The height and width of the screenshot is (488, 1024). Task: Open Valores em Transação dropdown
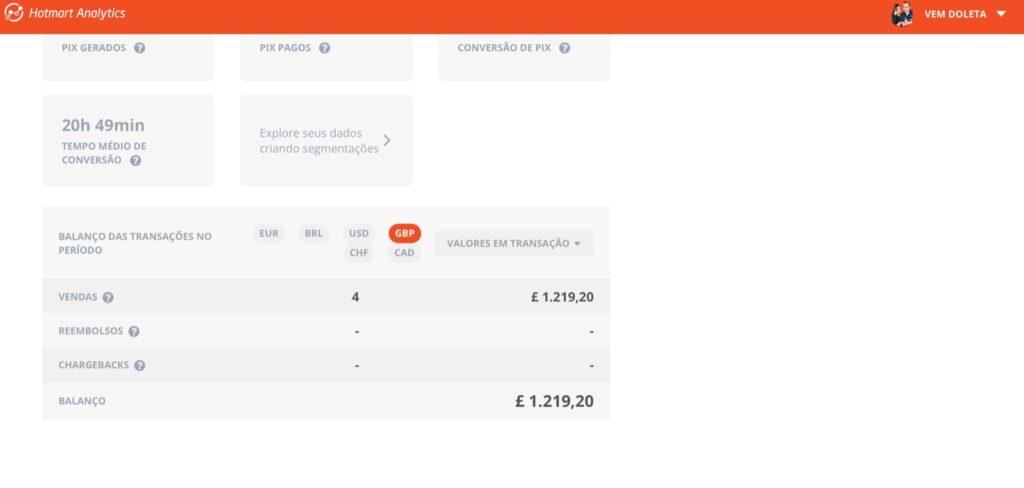[x=513, y=243]
